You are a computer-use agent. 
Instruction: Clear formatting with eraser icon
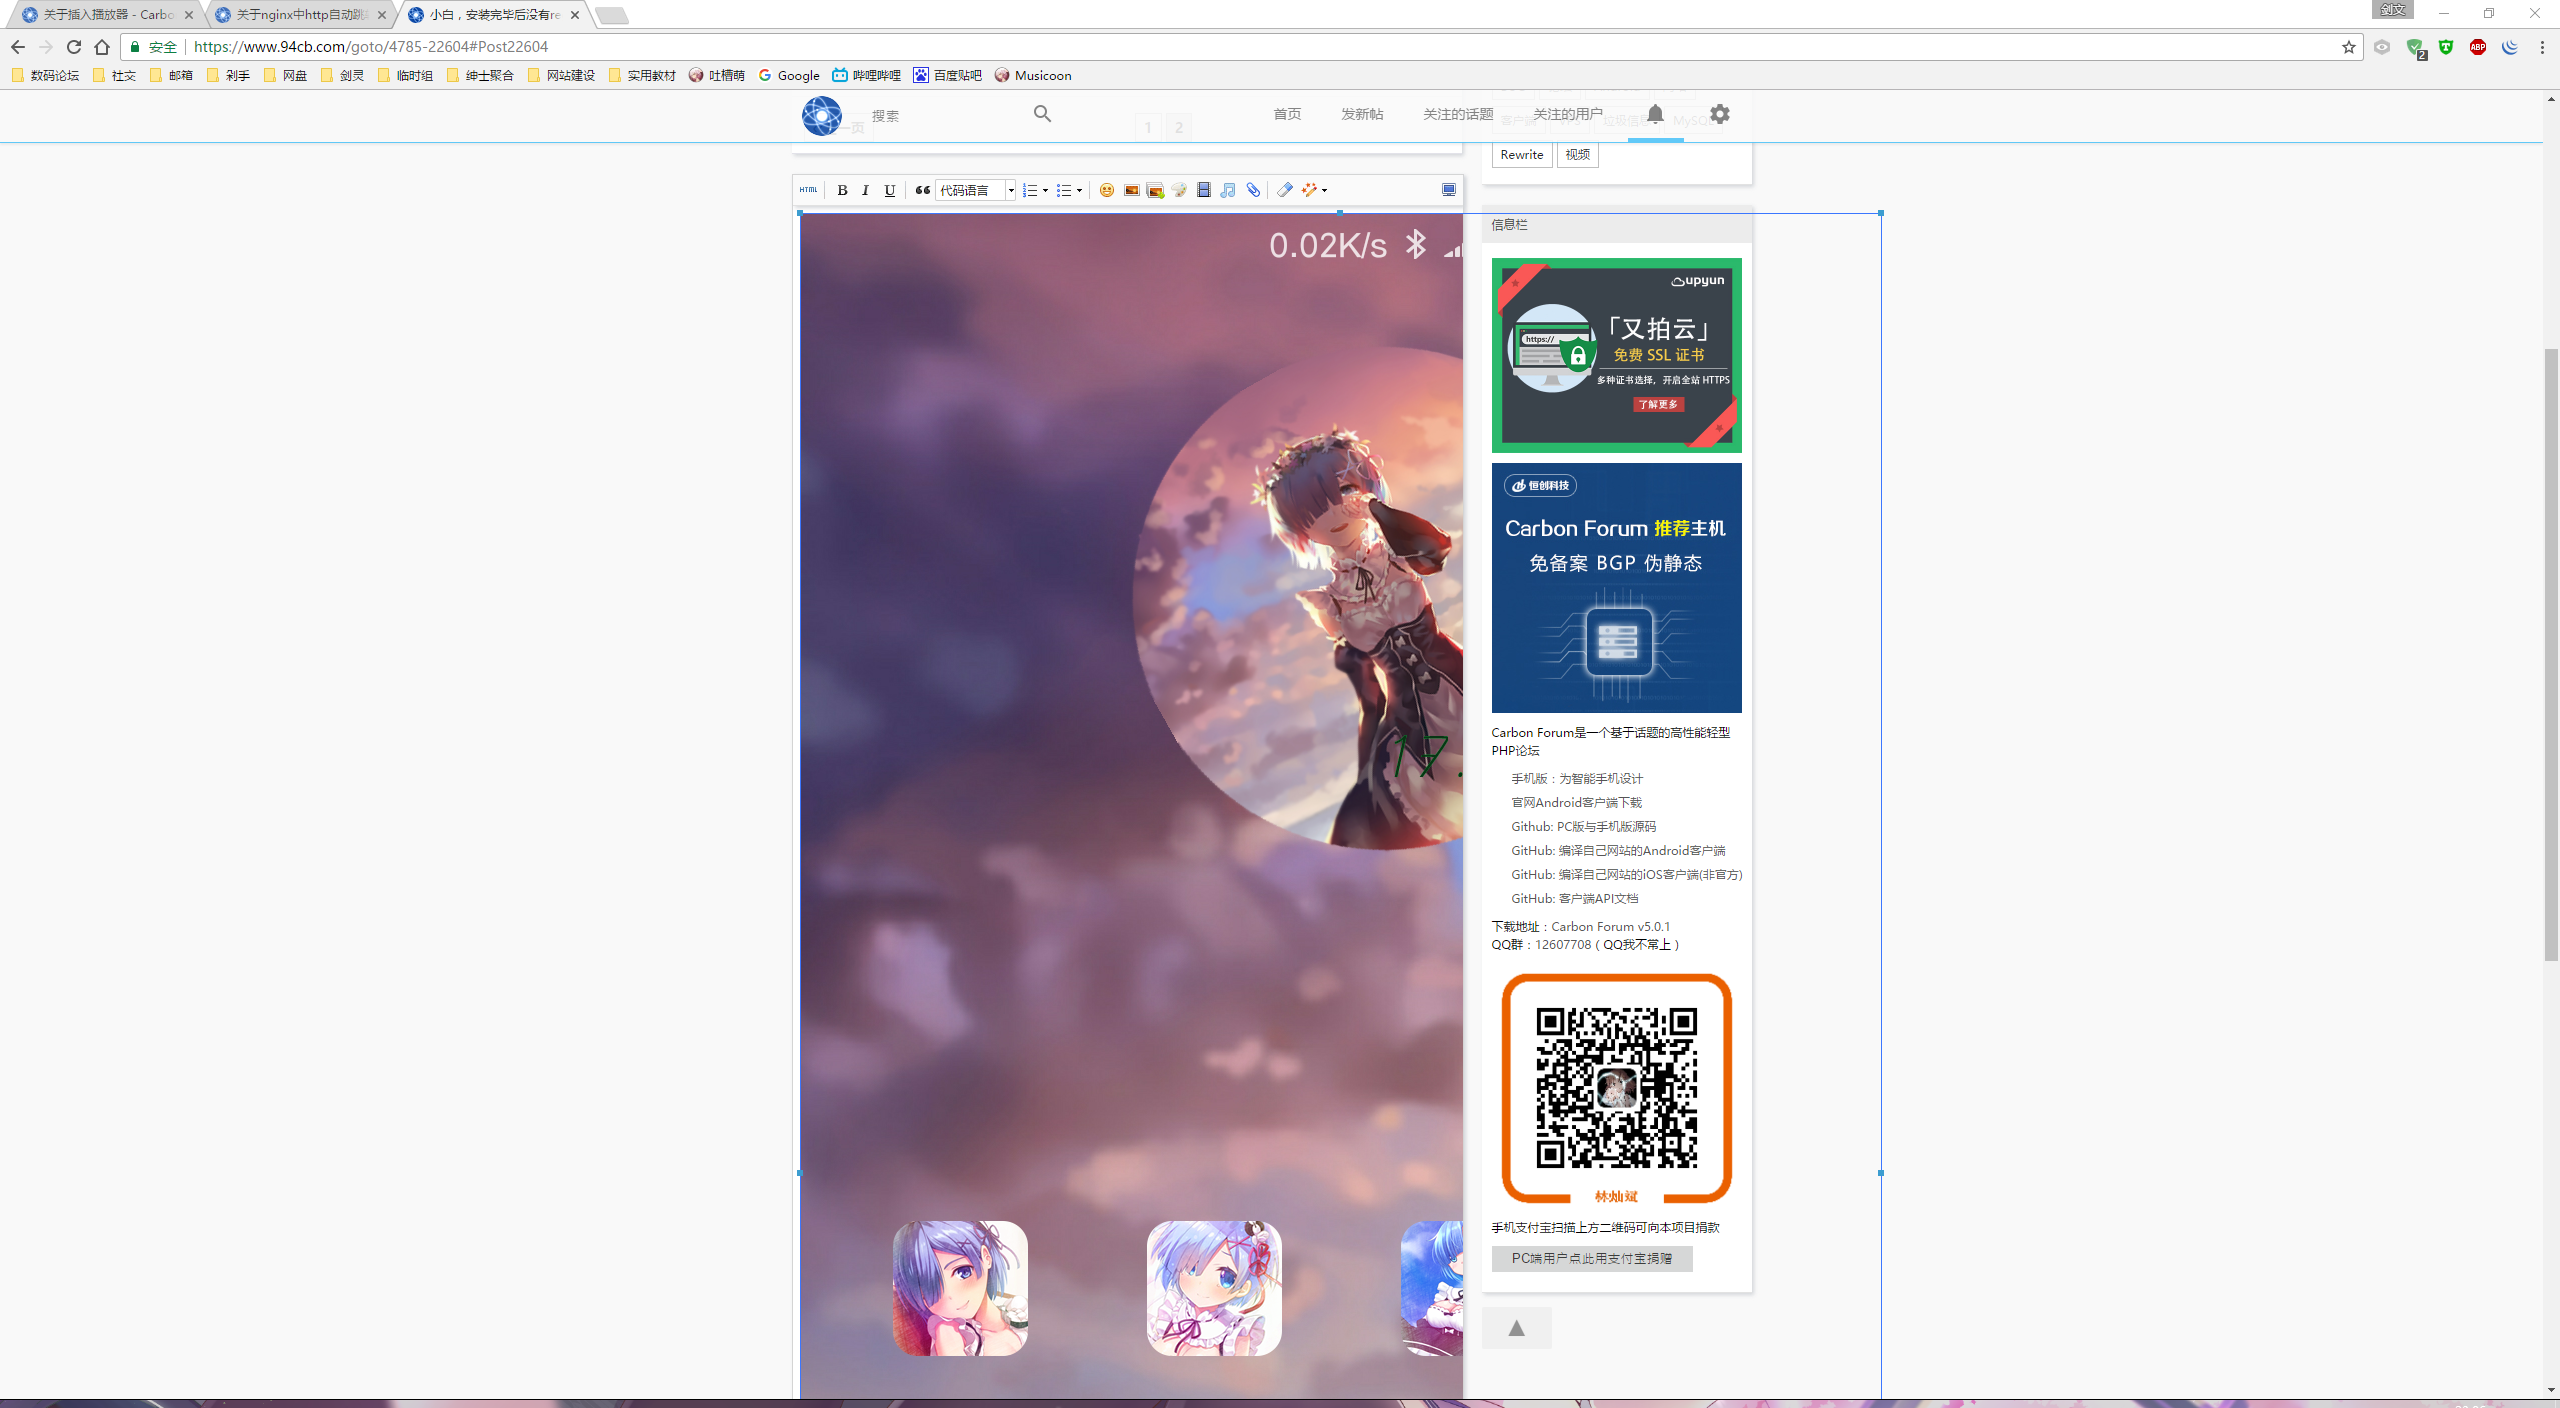coord(1285,190)
